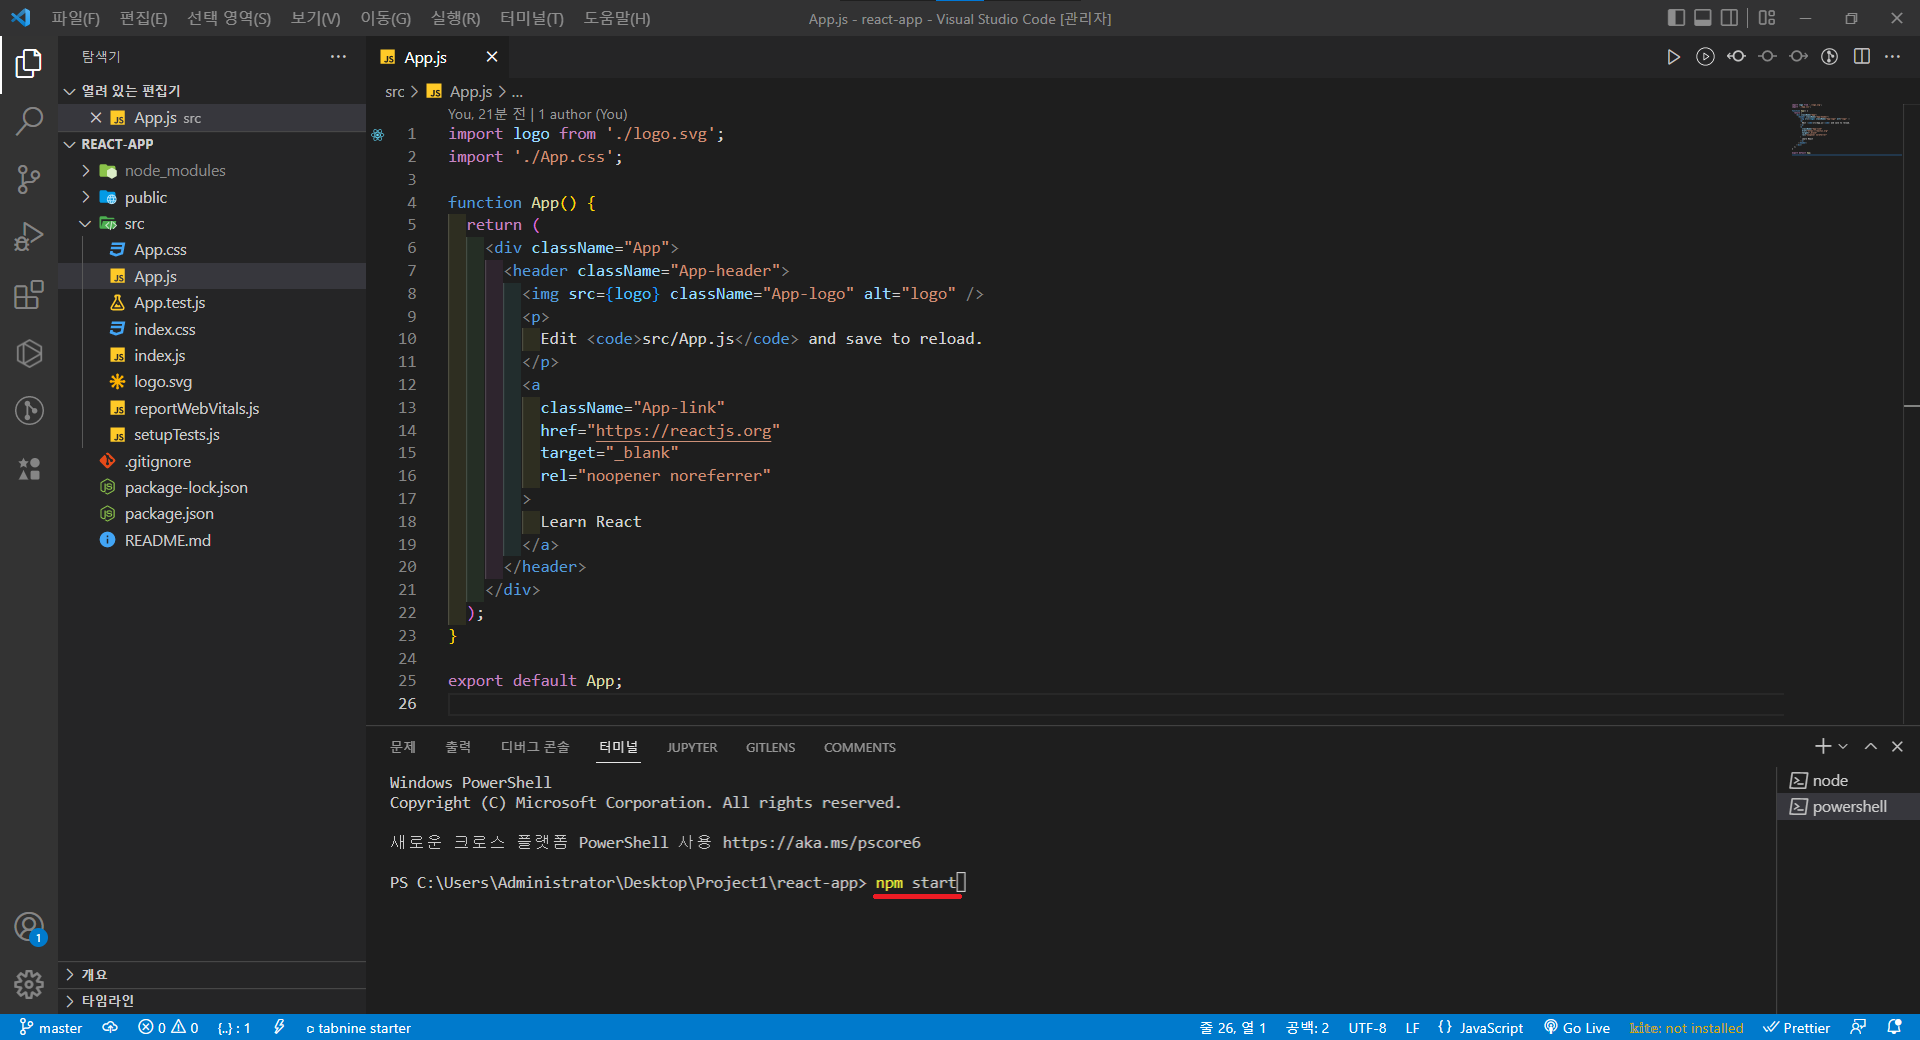The width and height of the screenshot is (1920, 1040).
Task: Click the https://reactjs.org link in code
Action: point(684,431)
